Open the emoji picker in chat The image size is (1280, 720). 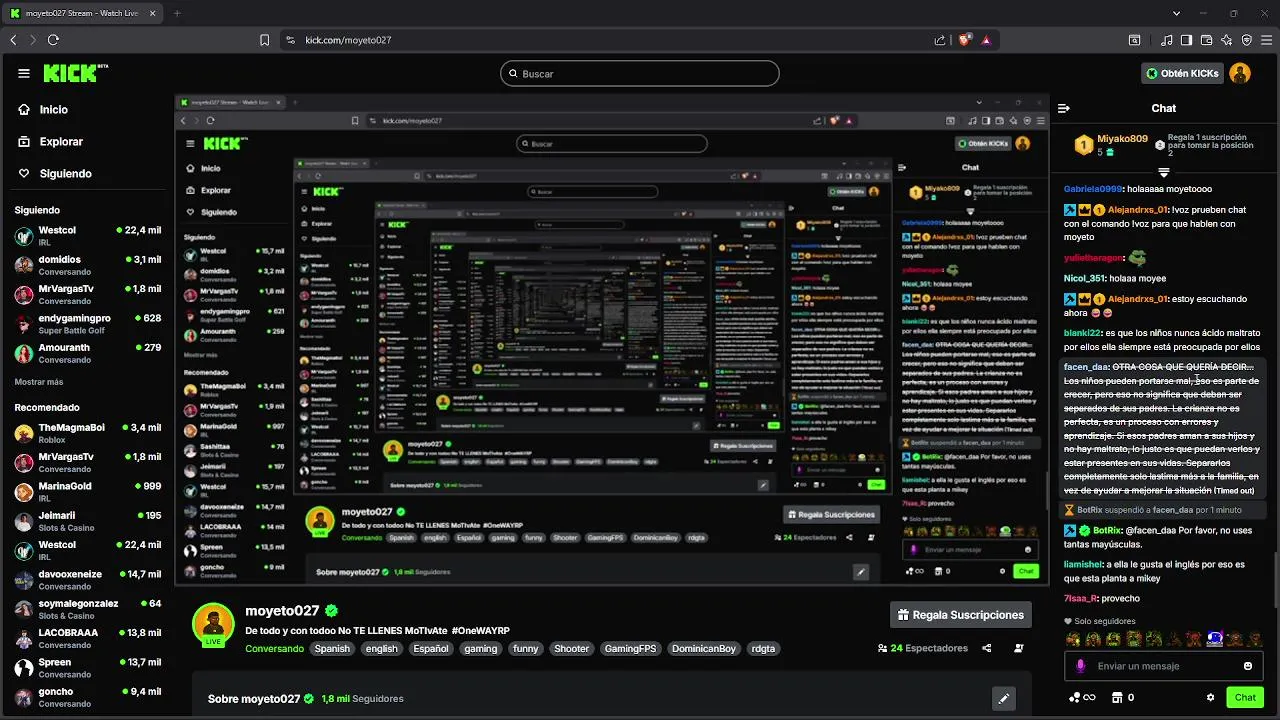pyautogui.click(x=1248, y=666)
